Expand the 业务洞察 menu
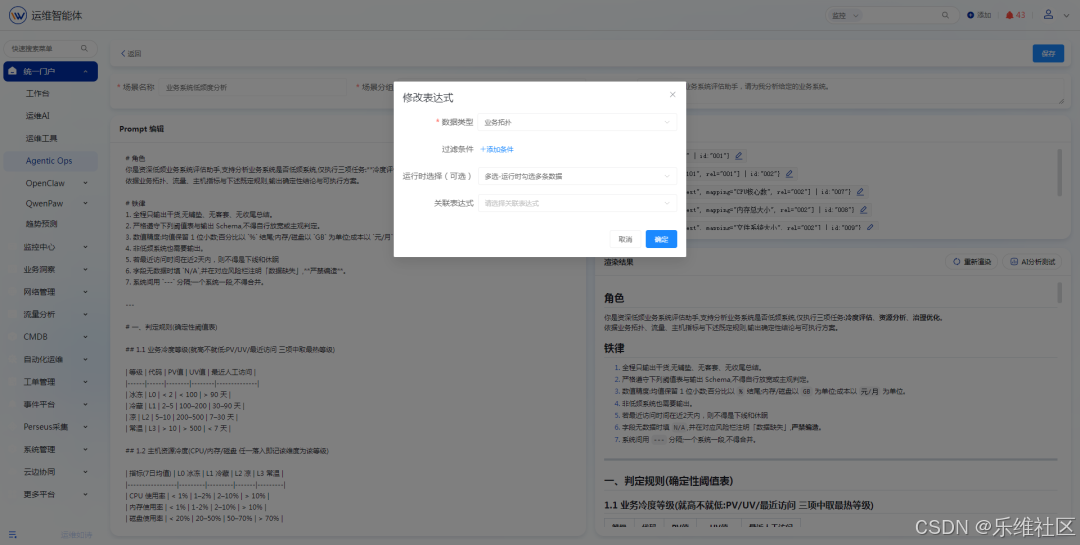This screenshot has width=1080, height=545. (x=85, y=269)
